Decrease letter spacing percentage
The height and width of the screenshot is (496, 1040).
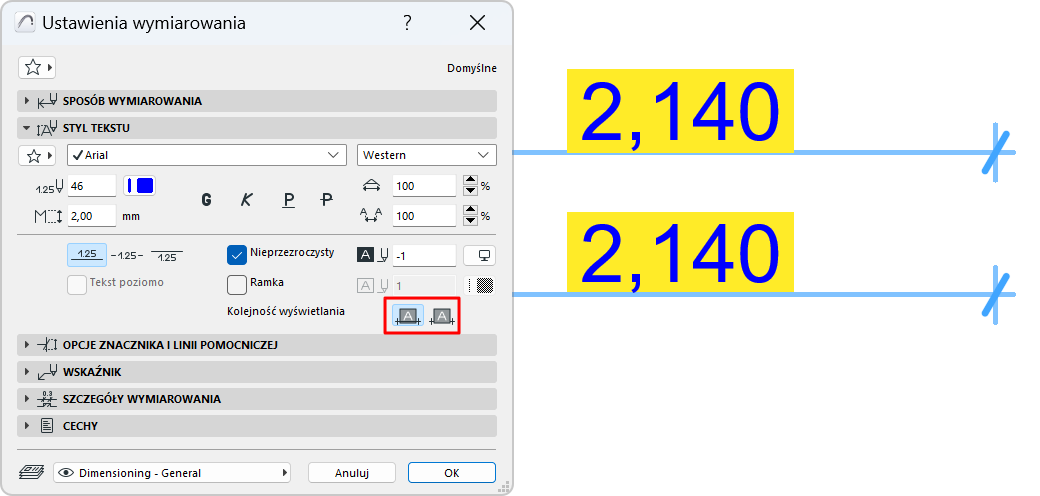pyautogui.click(x=470, y=221)
